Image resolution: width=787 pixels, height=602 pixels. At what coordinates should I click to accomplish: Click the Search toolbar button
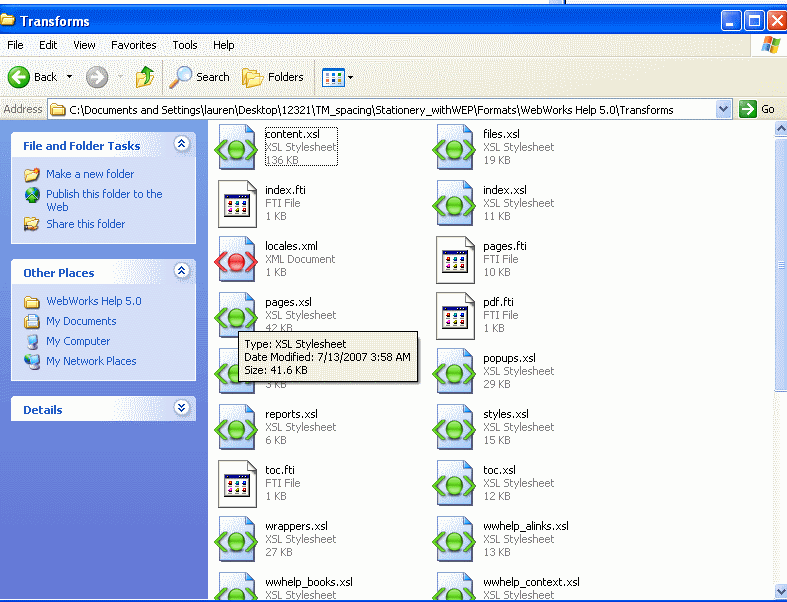pos(200,77)
